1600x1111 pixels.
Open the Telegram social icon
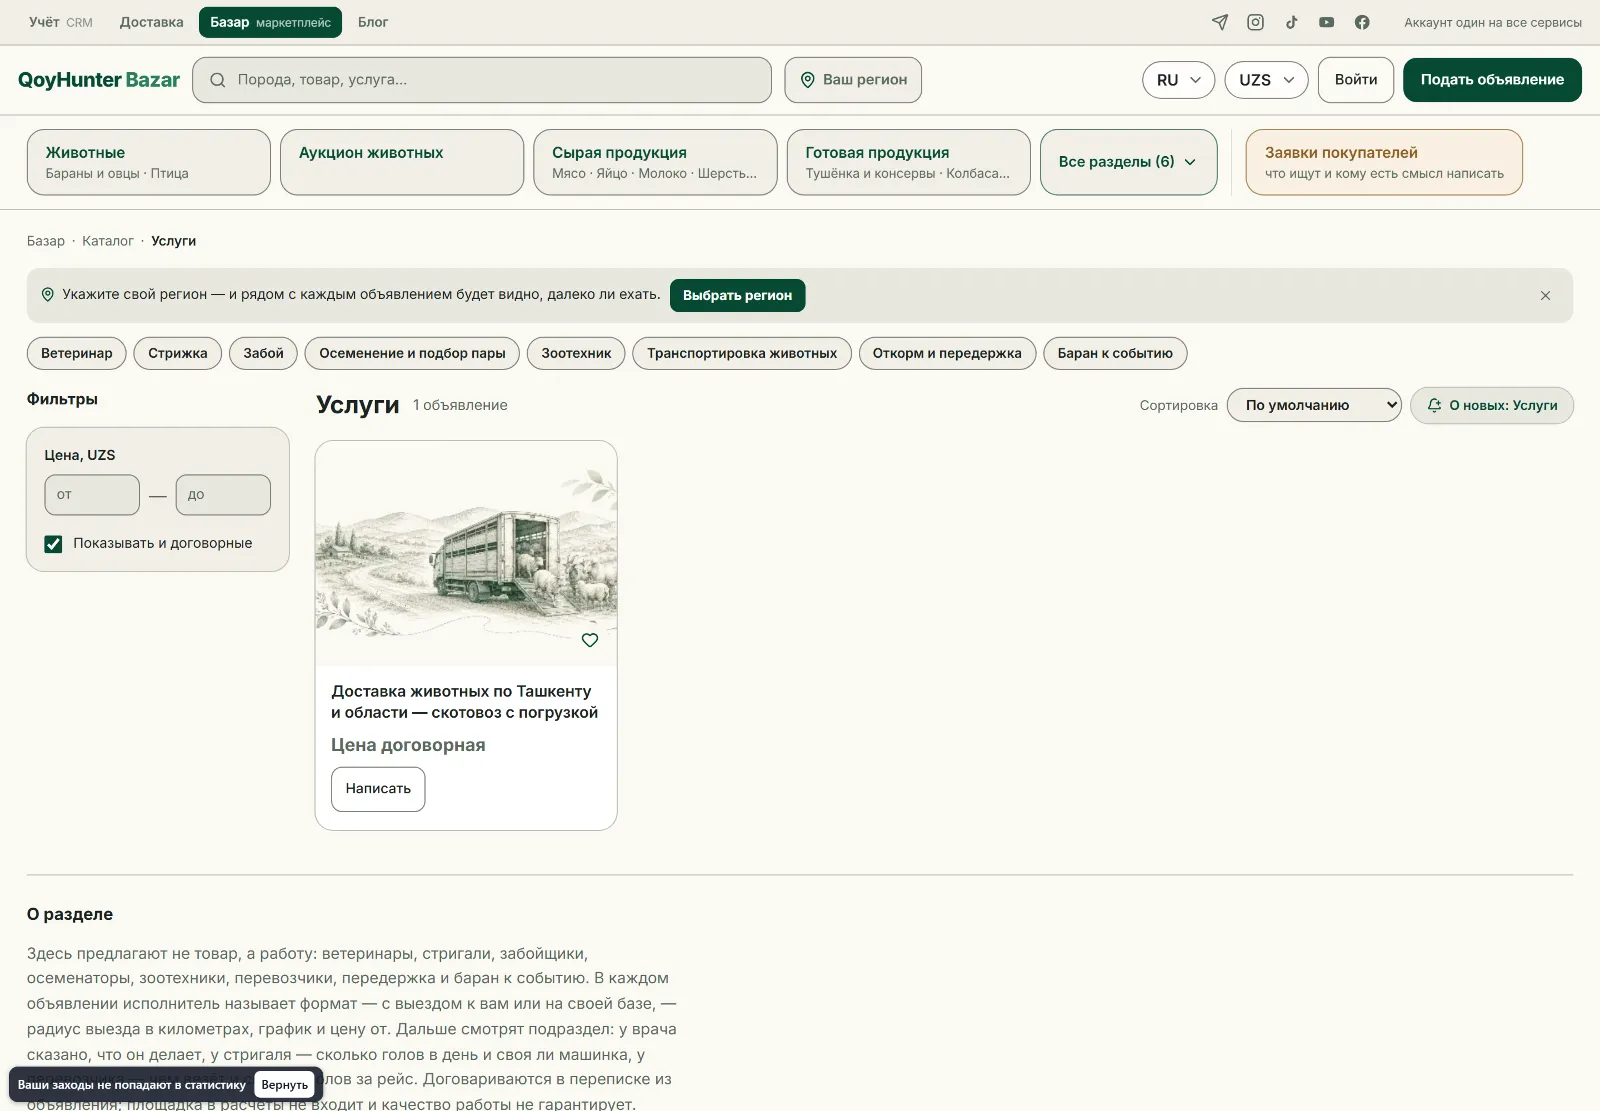pos(1220,22)
